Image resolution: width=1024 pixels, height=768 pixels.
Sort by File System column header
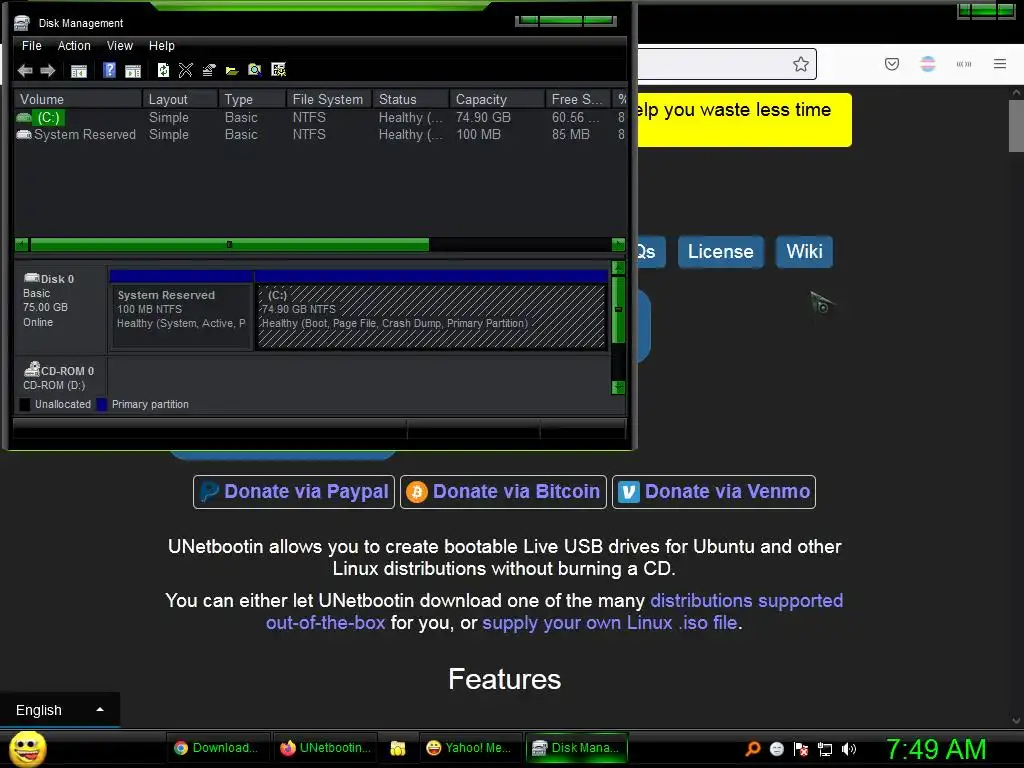point(329,99)
